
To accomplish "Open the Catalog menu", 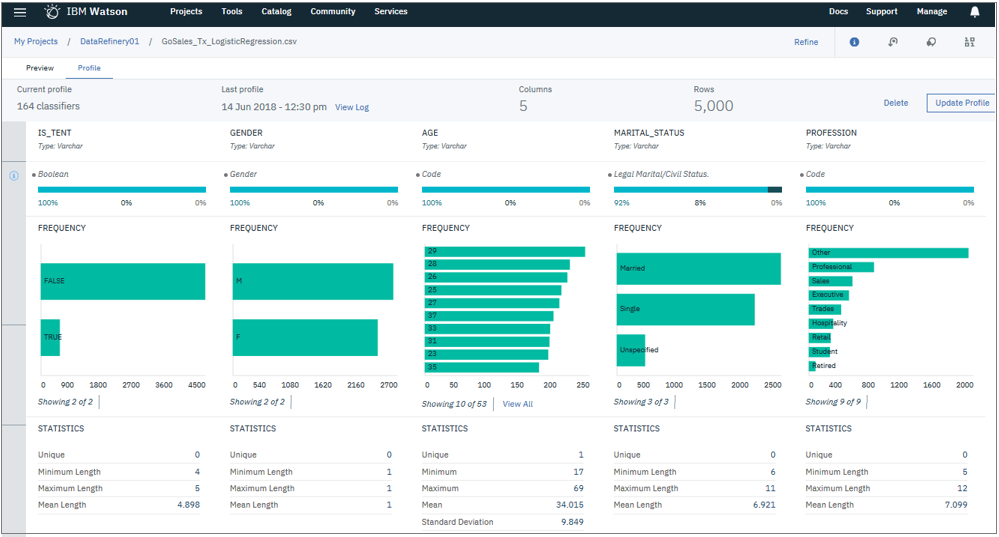I will pos(277,11).
